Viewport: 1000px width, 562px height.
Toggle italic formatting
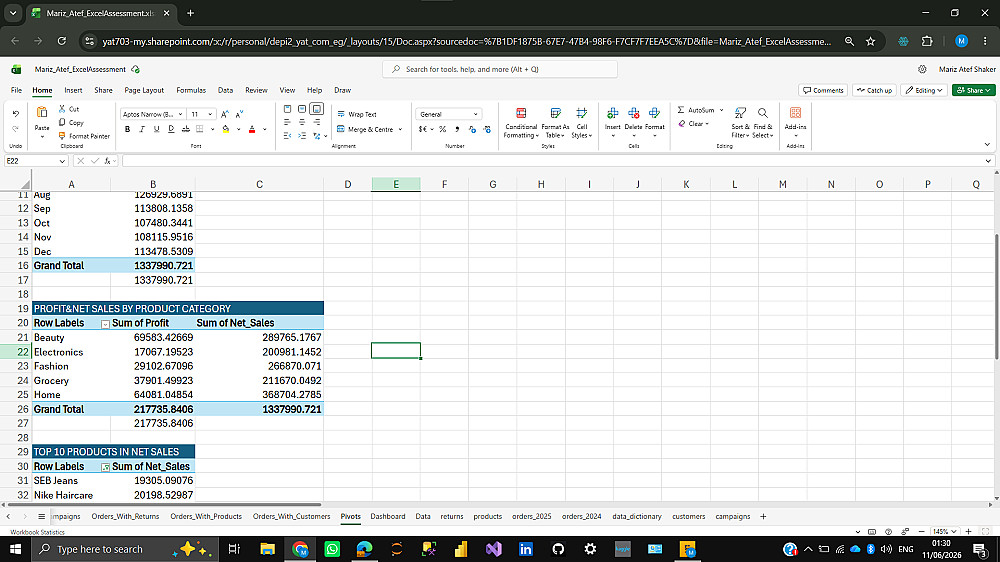(x=142, y=129)
